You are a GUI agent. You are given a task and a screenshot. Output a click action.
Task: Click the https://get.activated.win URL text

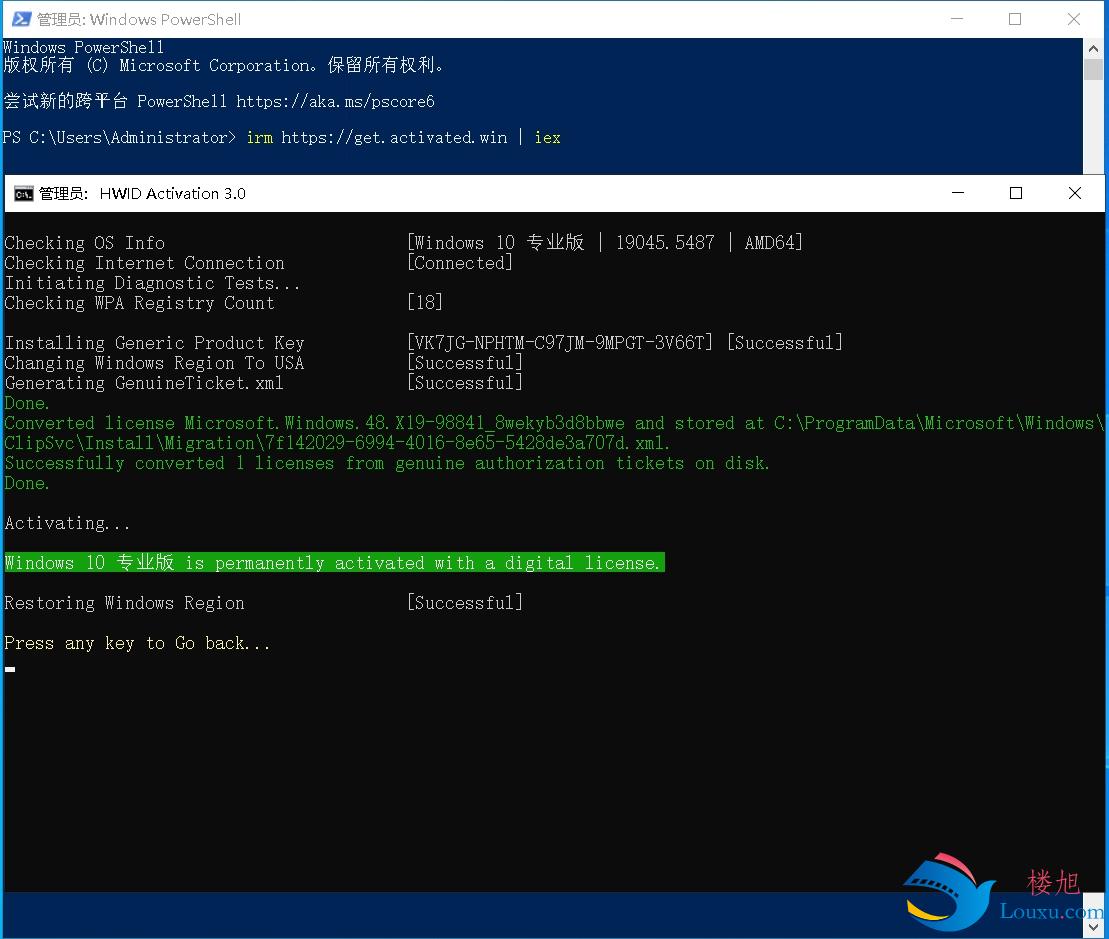tap(394, 138)
